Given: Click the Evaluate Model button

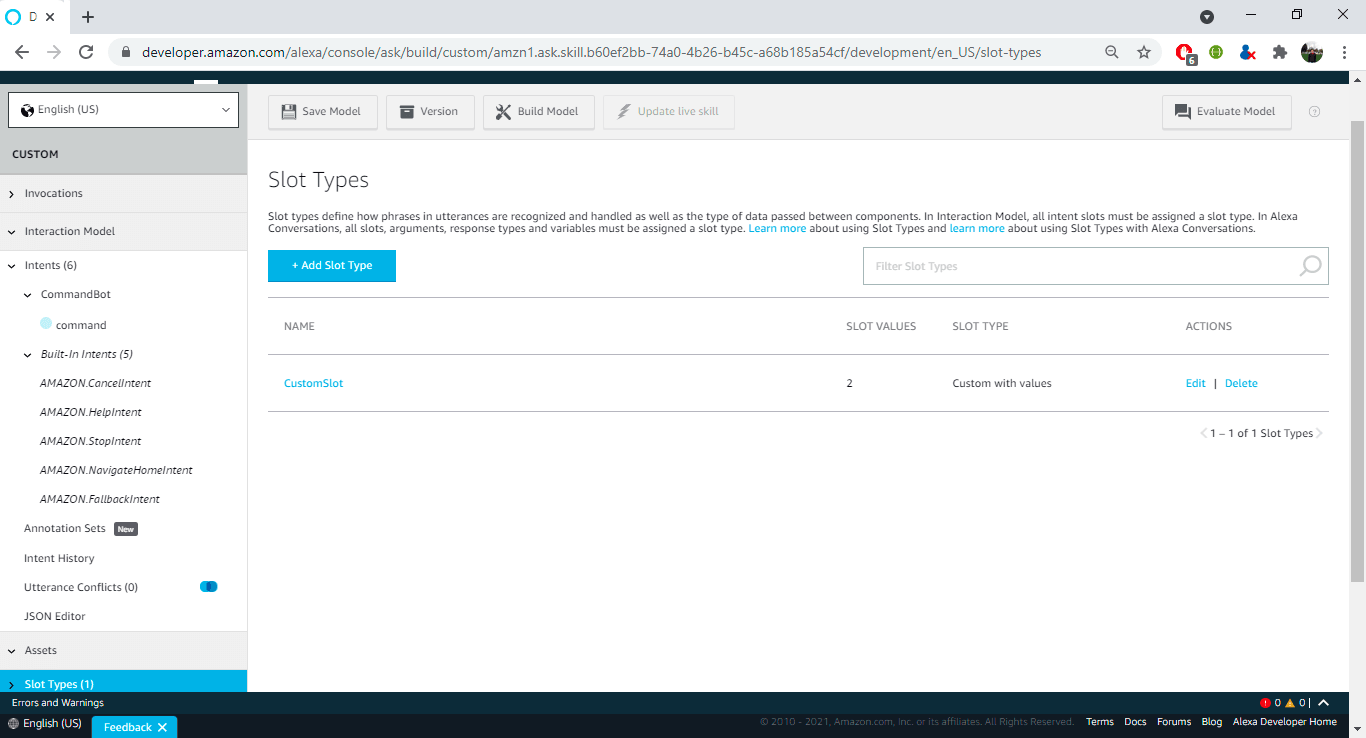Looking at the screenshot, I should click(1226, 112).
